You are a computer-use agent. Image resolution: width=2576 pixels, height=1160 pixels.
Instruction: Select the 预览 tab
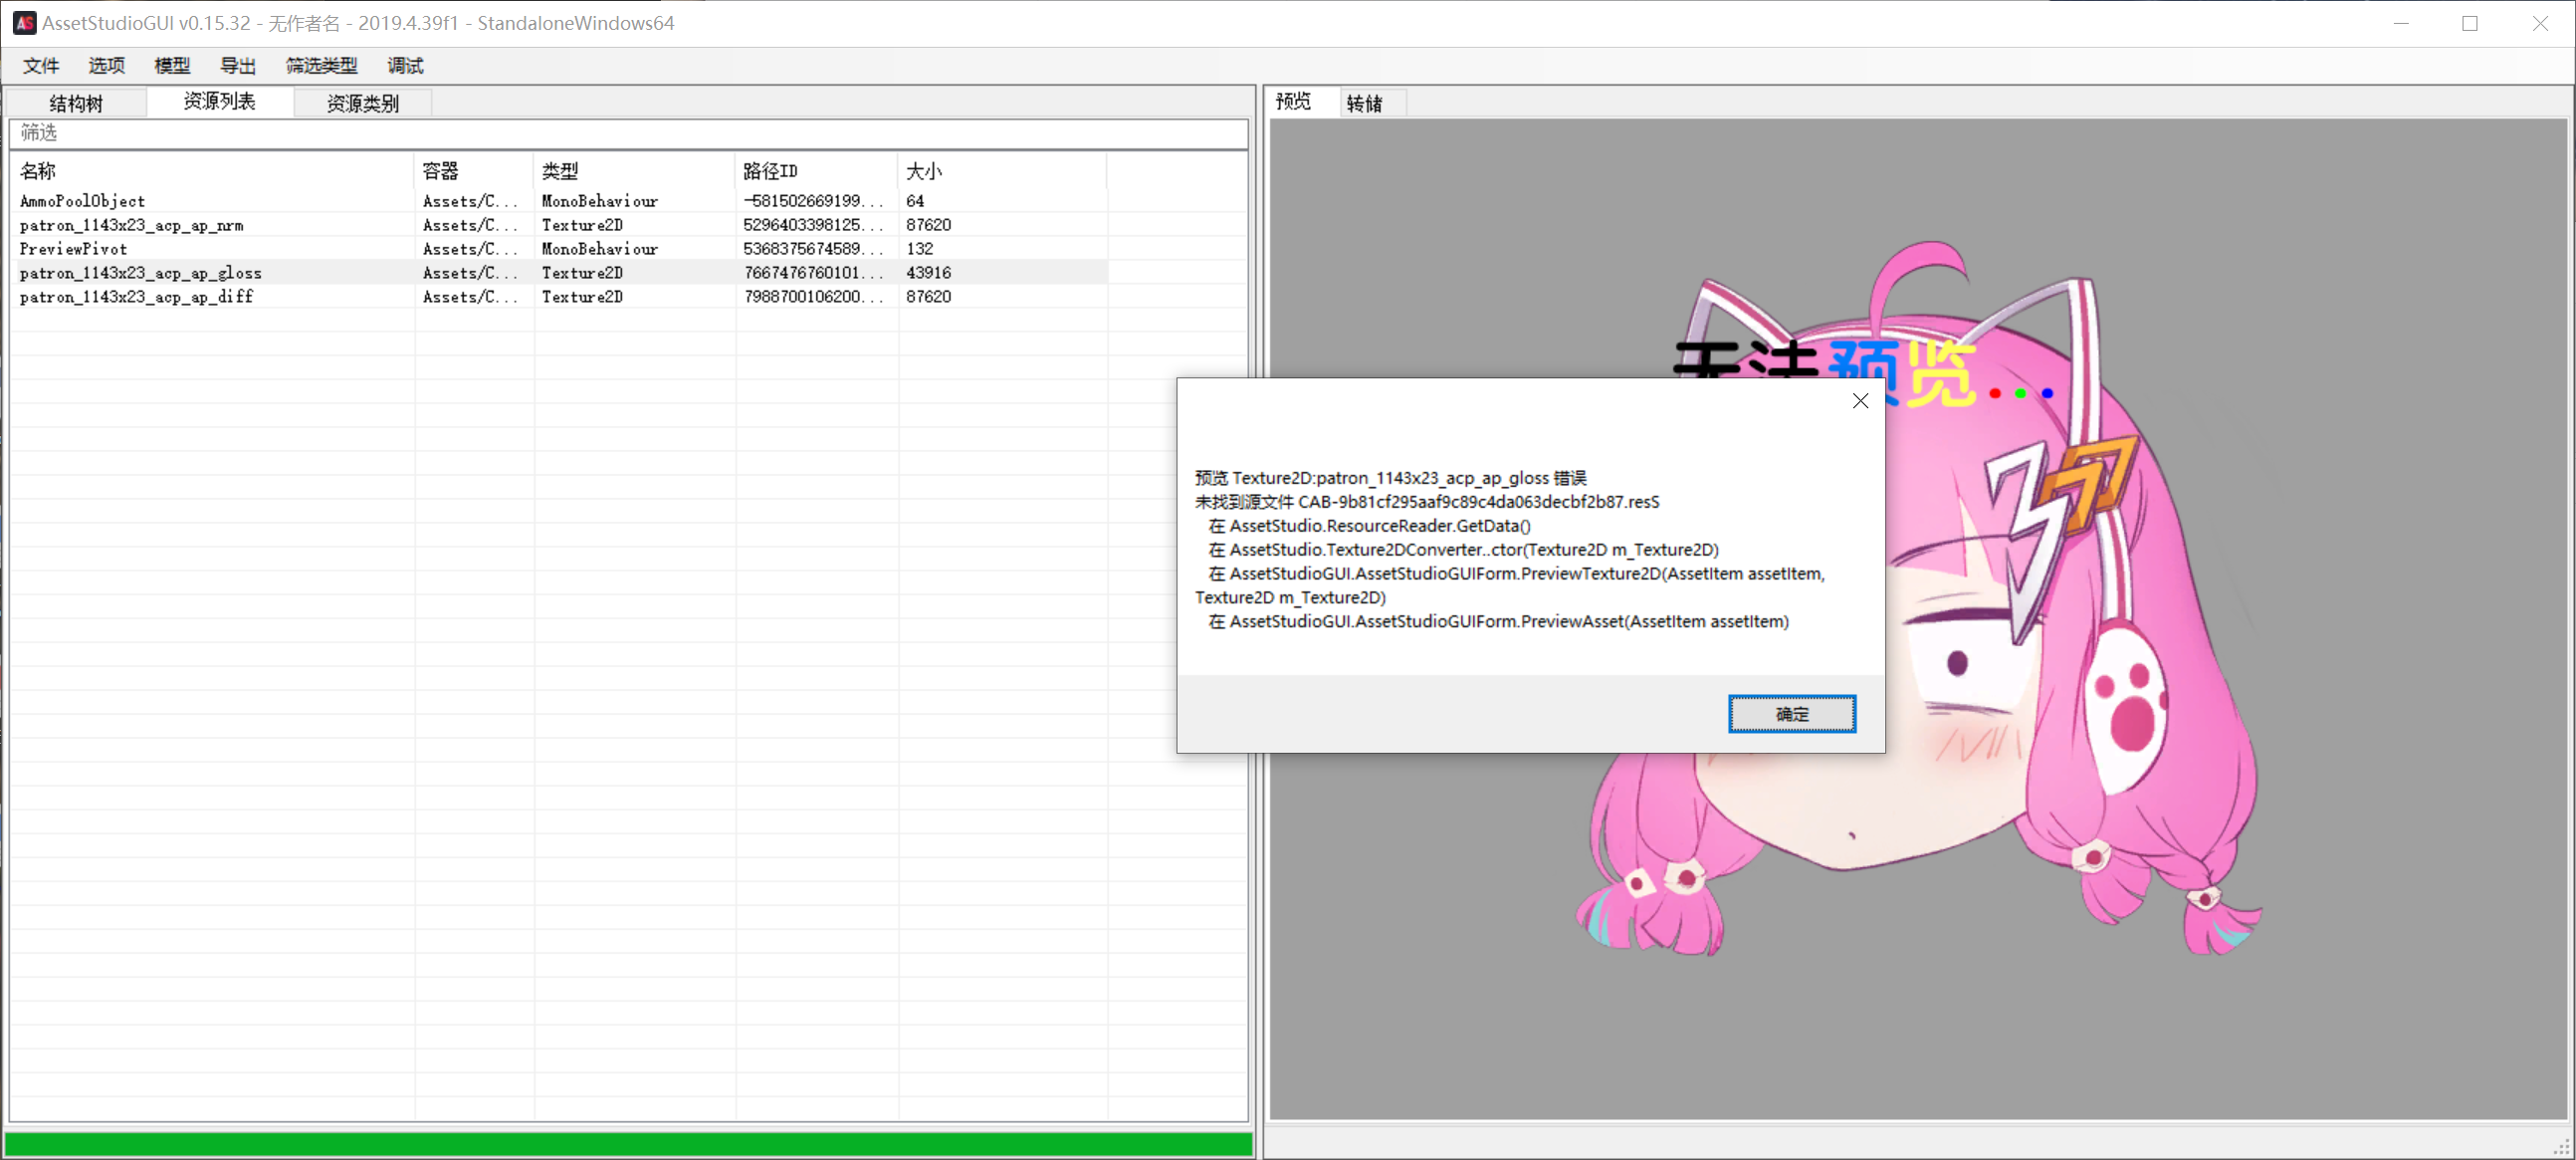1293,102
